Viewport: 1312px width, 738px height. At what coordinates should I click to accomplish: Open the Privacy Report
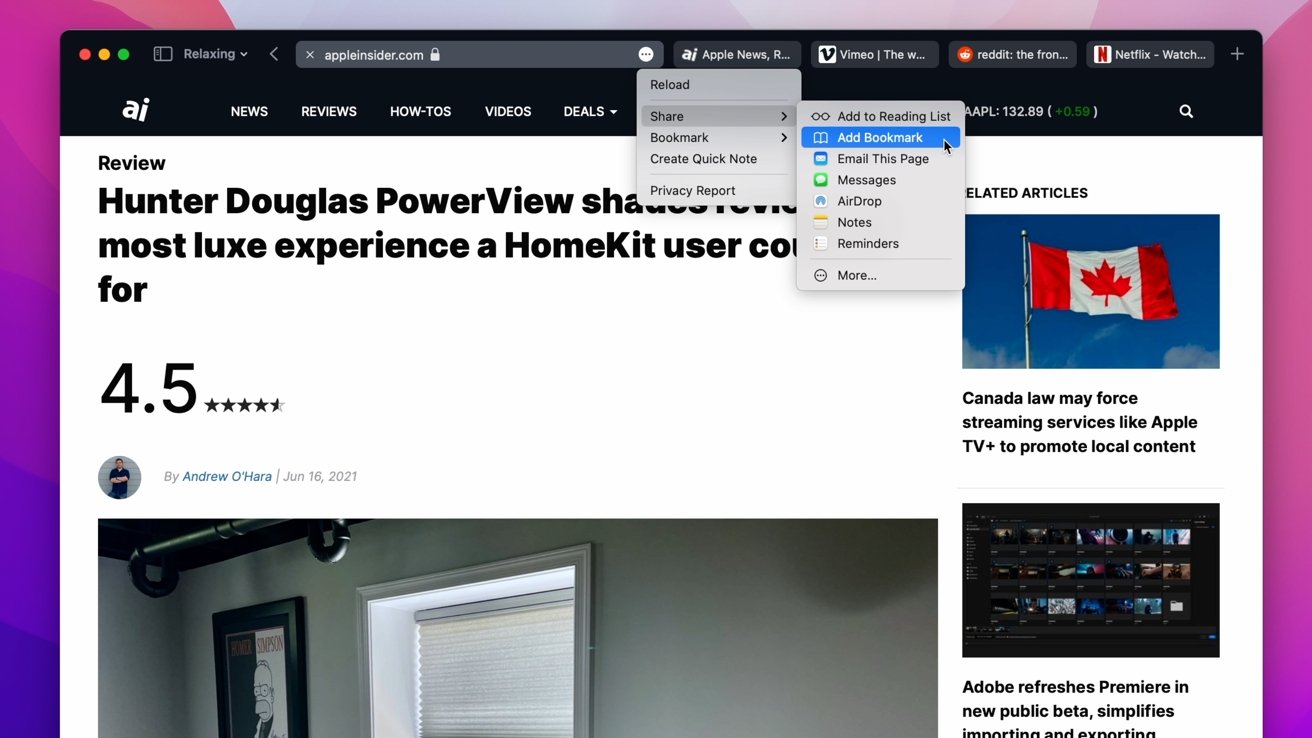[718, 190]
